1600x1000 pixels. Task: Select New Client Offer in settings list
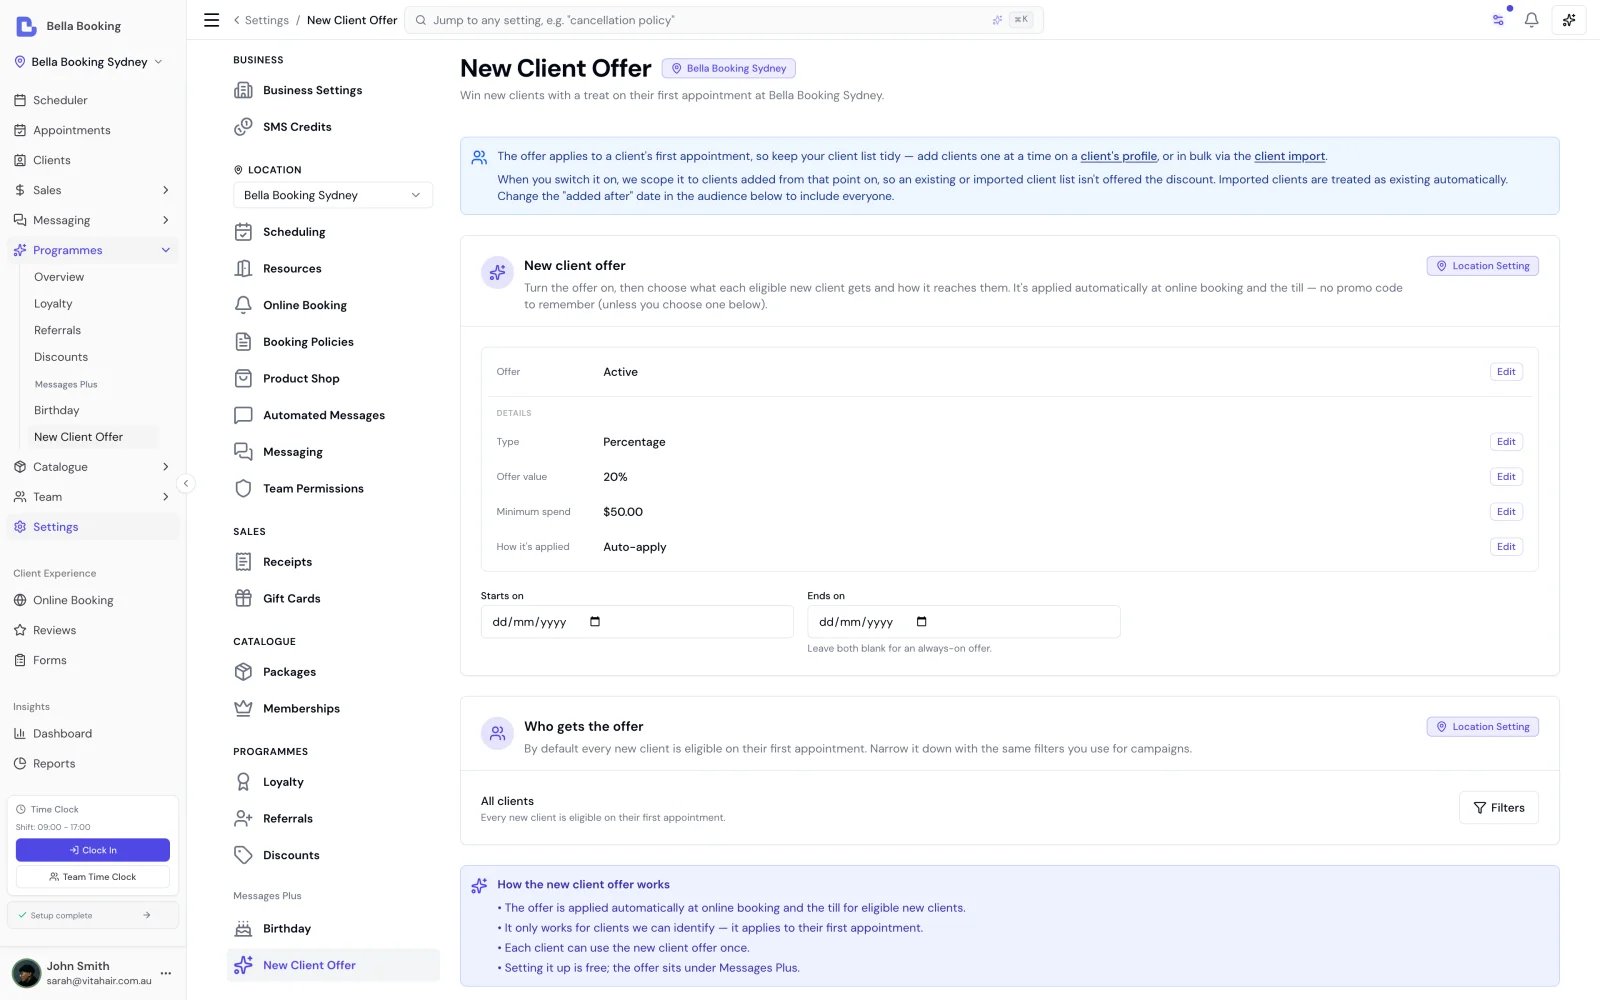[333, 965]
